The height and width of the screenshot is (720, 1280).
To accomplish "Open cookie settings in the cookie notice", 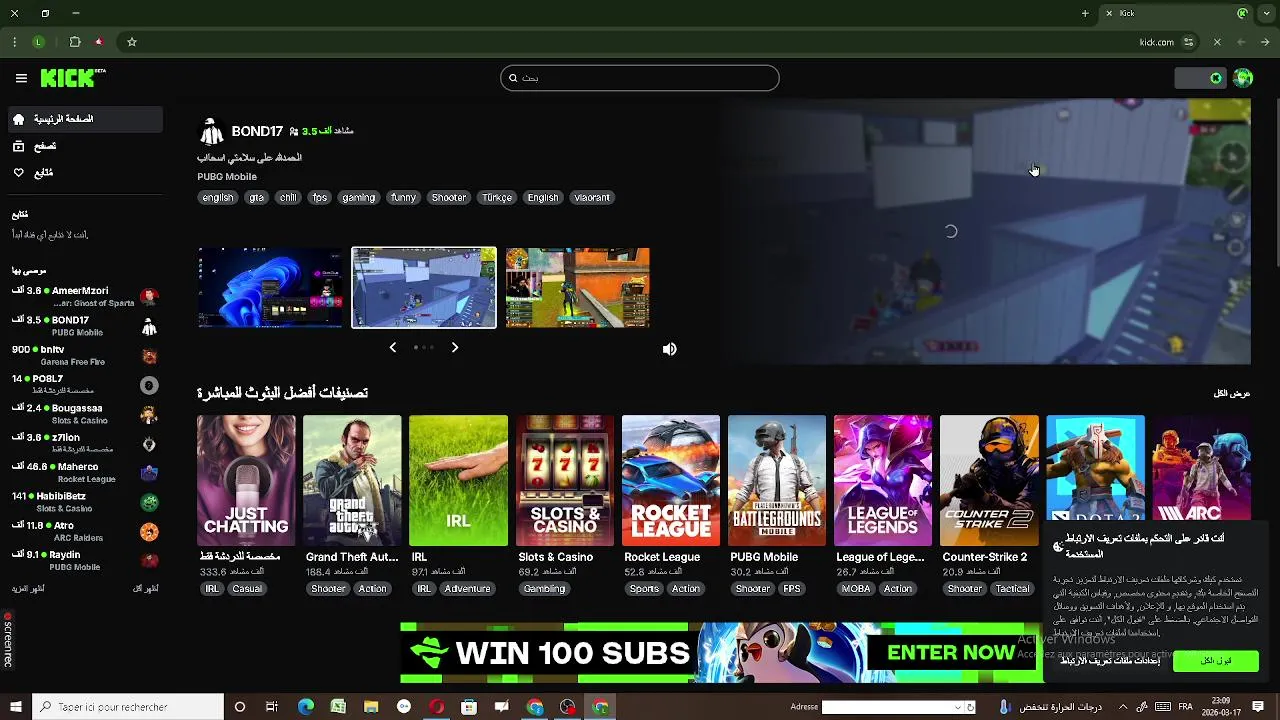I will [1110, 660].
